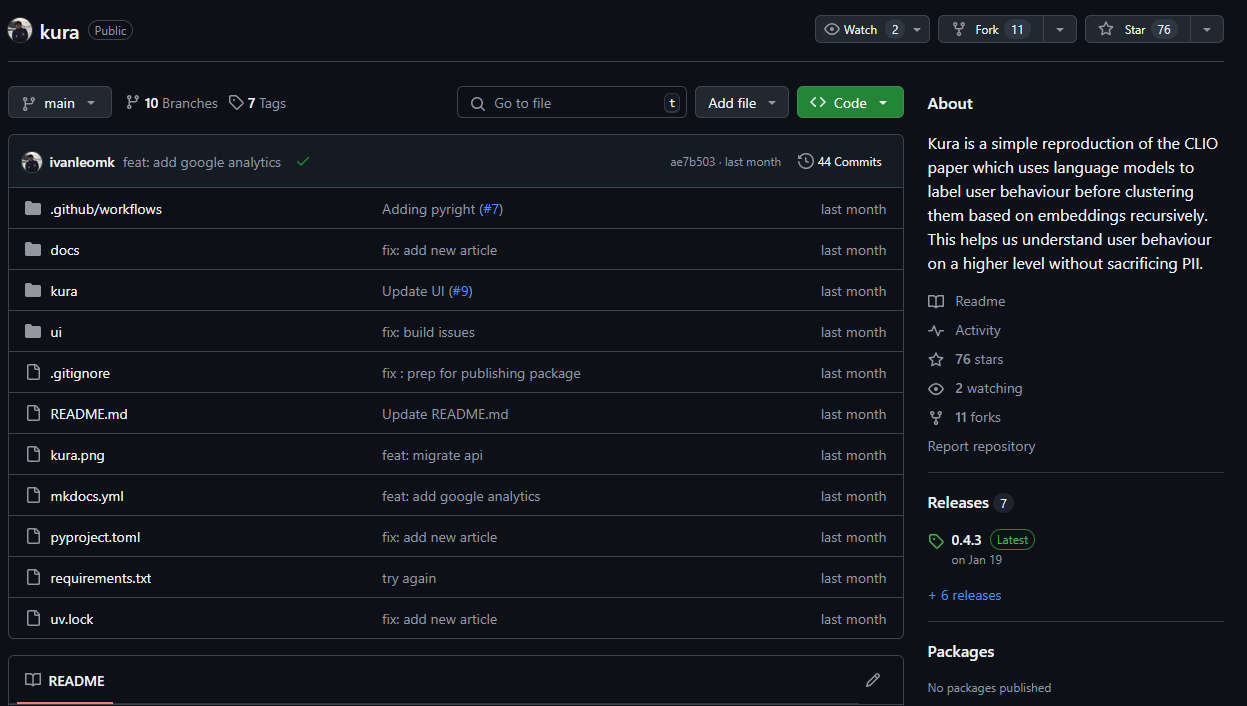Click the fork icon beside 11 forks
1247x706 pixels.
pyautogui.click(x=936, y=418)
